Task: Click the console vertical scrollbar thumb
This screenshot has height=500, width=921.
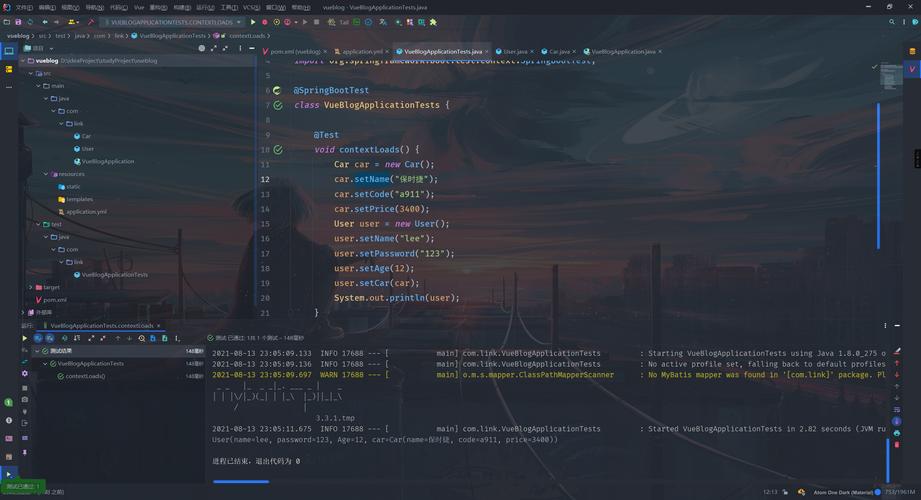Action: tap(888, 461)
